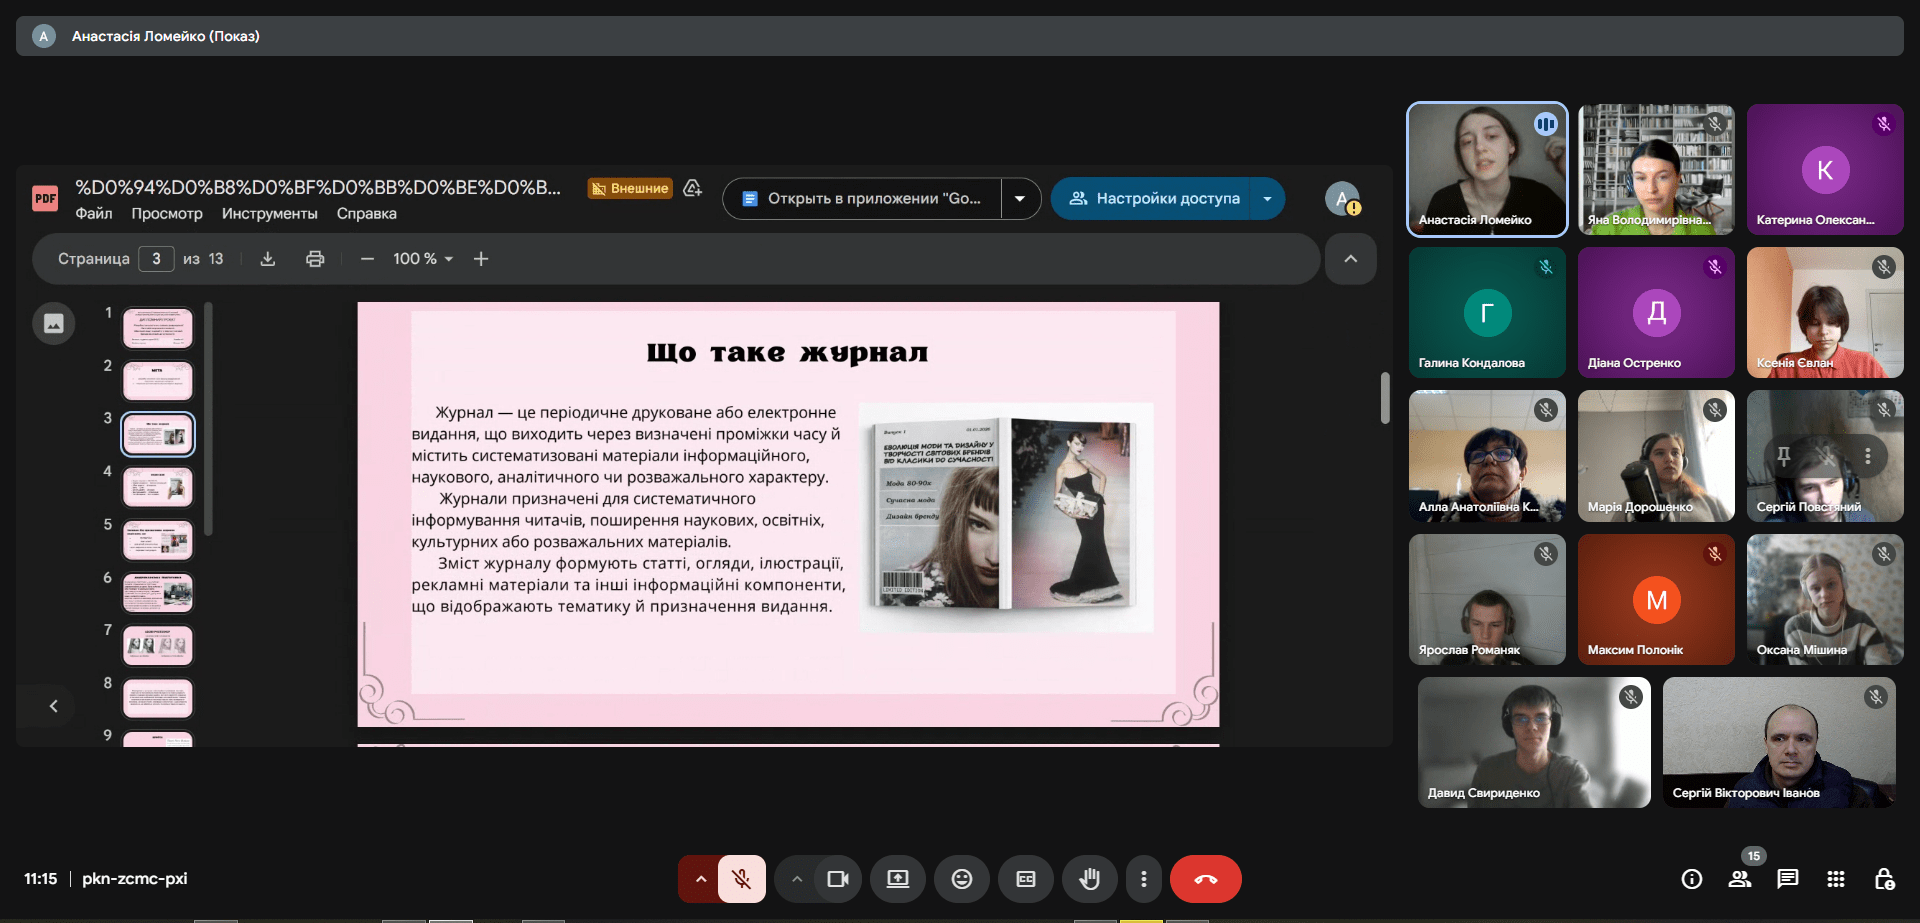Unmute the microphone

(741, 879)
